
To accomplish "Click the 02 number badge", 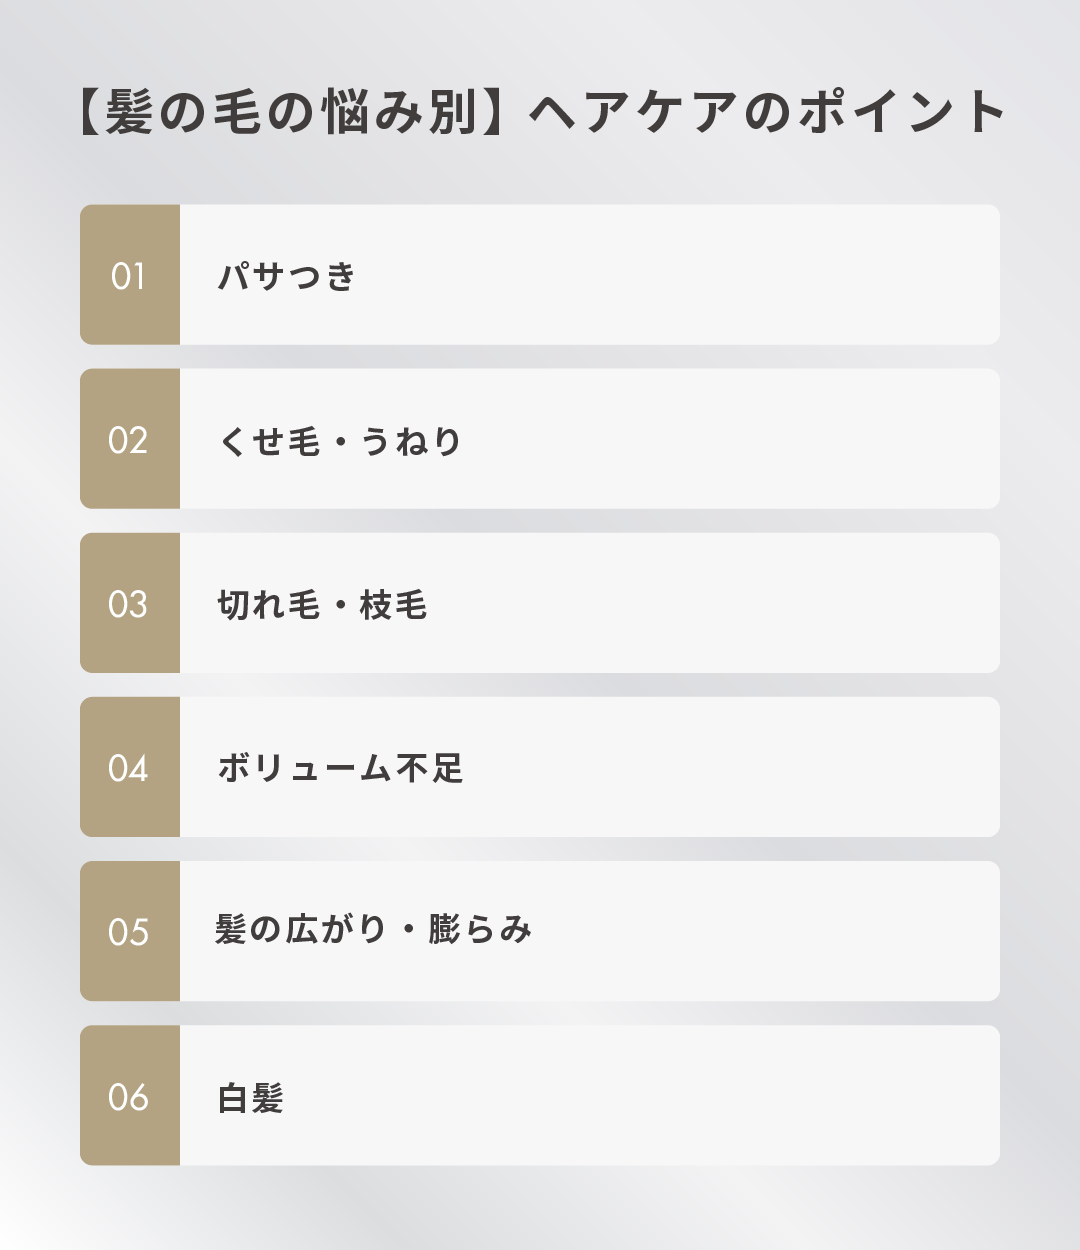I will click(x=129, y=439).
